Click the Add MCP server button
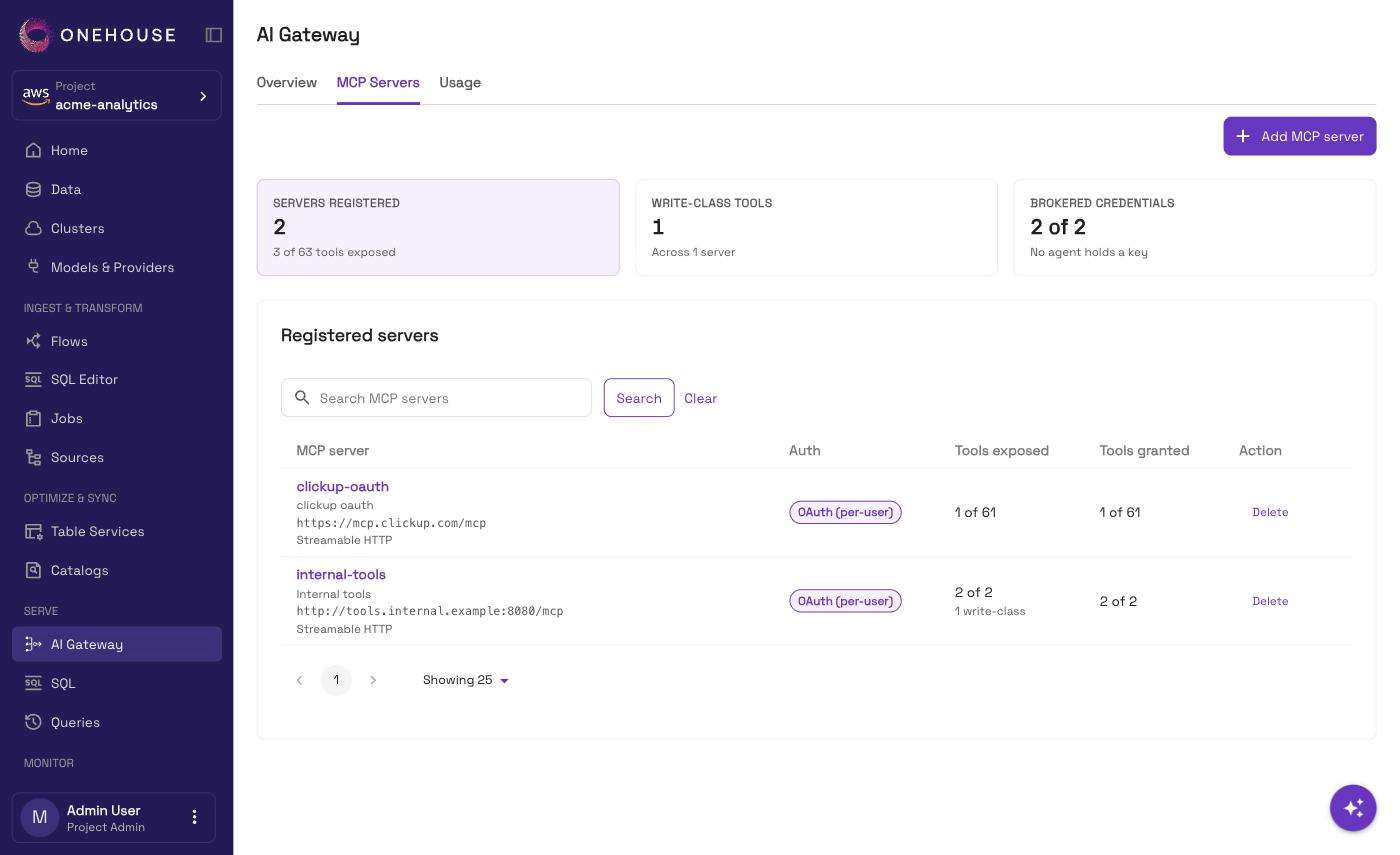Image resolution: width=1400 pixels, height=855 pixels. (1300, 136)
